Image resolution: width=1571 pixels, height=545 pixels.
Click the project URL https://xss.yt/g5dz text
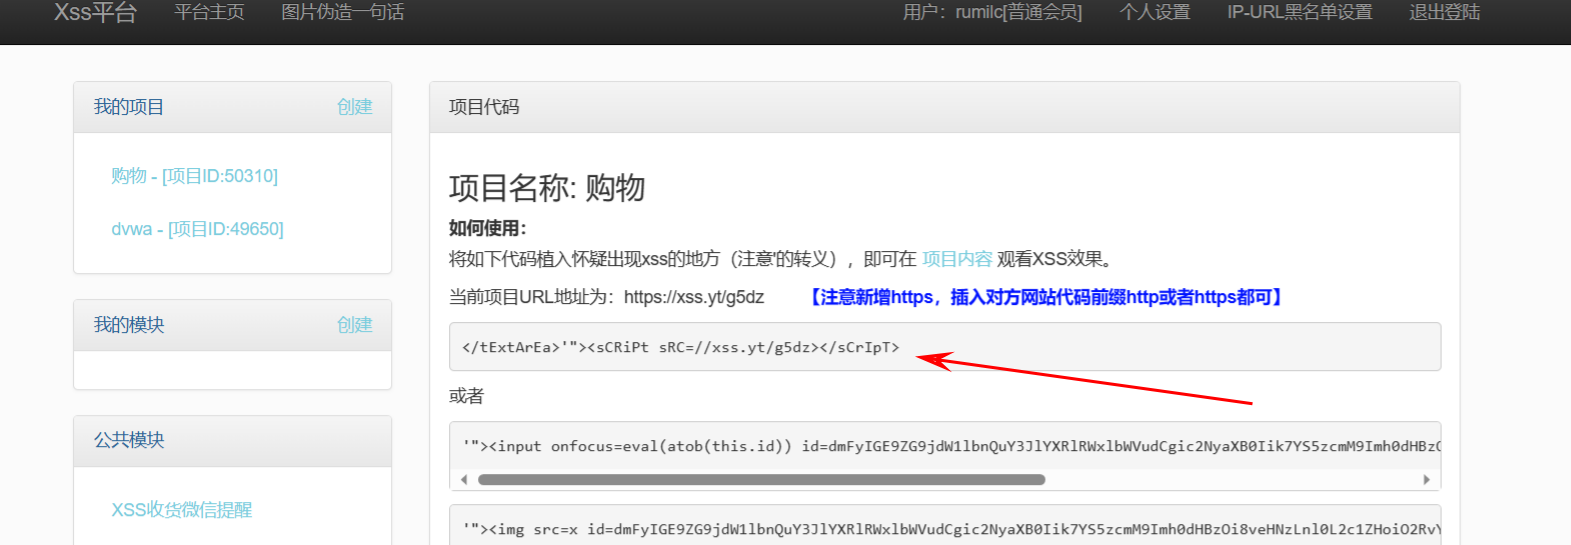click(694, 297)
